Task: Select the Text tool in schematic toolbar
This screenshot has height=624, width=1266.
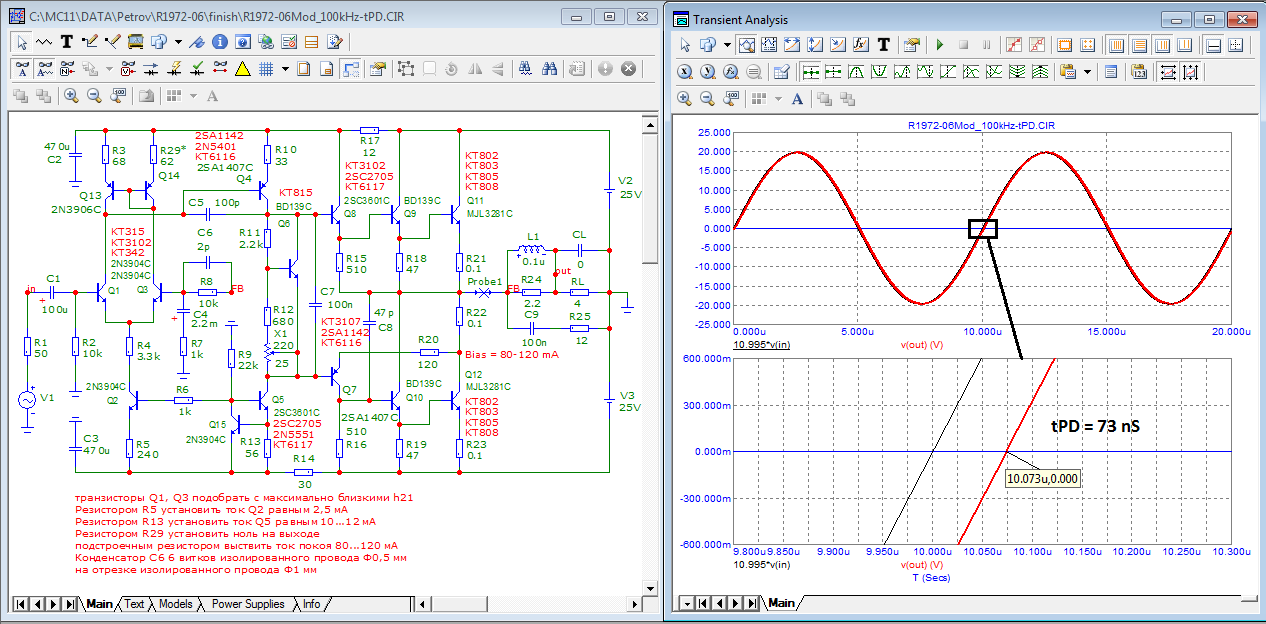Action: tap(67, 42)
